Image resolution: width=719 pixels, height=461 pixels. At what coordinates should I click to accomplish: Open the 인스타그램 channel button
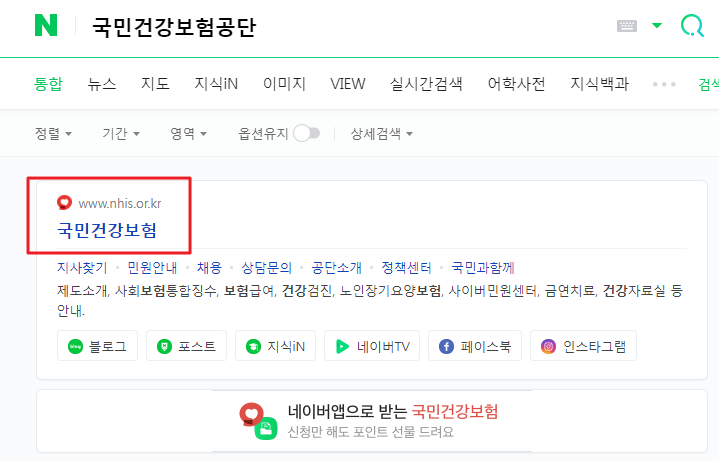pos(583,345)
